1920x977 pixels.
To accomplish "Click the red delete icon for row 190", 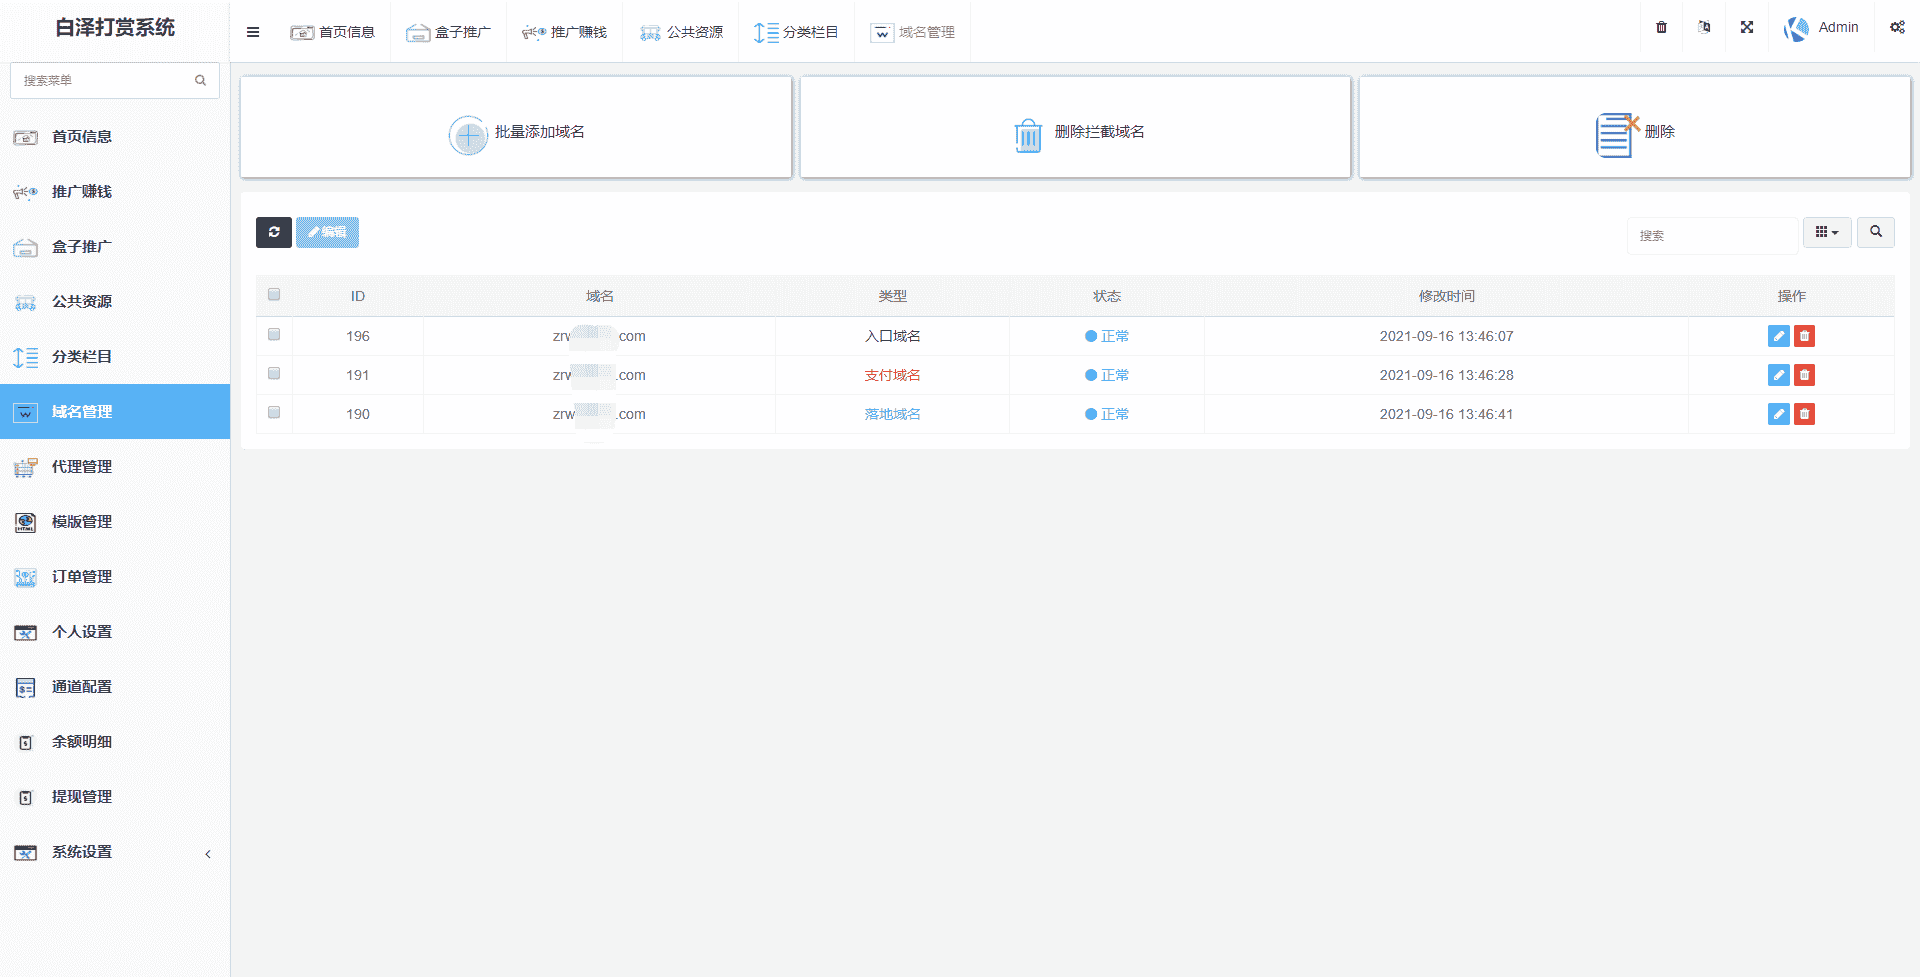I will tap(1804, 414).
